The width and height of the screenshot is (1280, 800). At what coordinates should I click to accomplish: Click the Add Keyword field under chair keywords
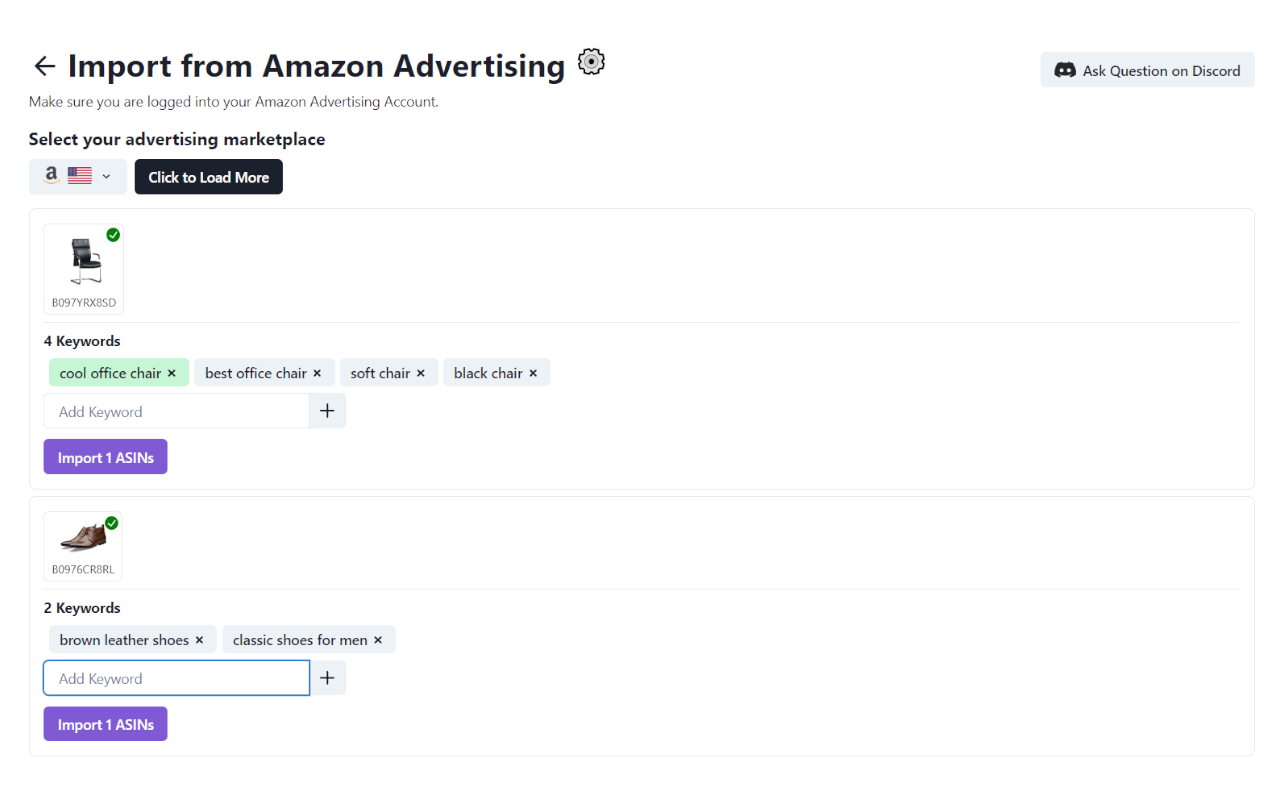(176, 410)
